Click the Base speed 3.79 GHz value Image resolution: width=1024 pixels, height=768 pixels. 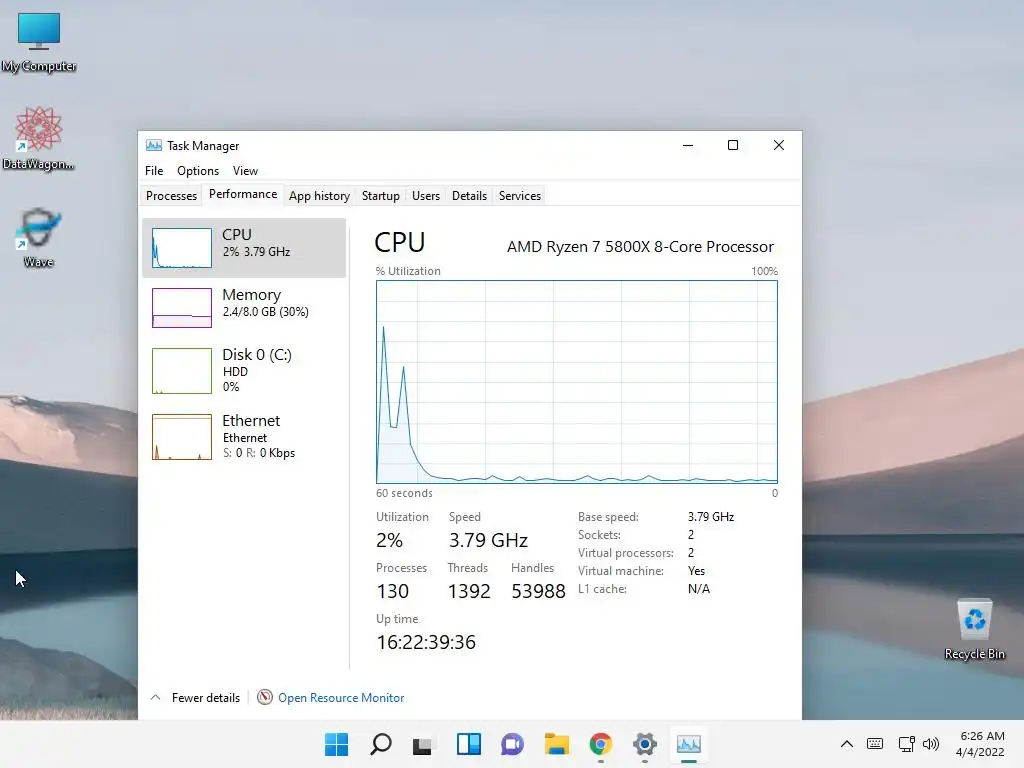(711, 517)
